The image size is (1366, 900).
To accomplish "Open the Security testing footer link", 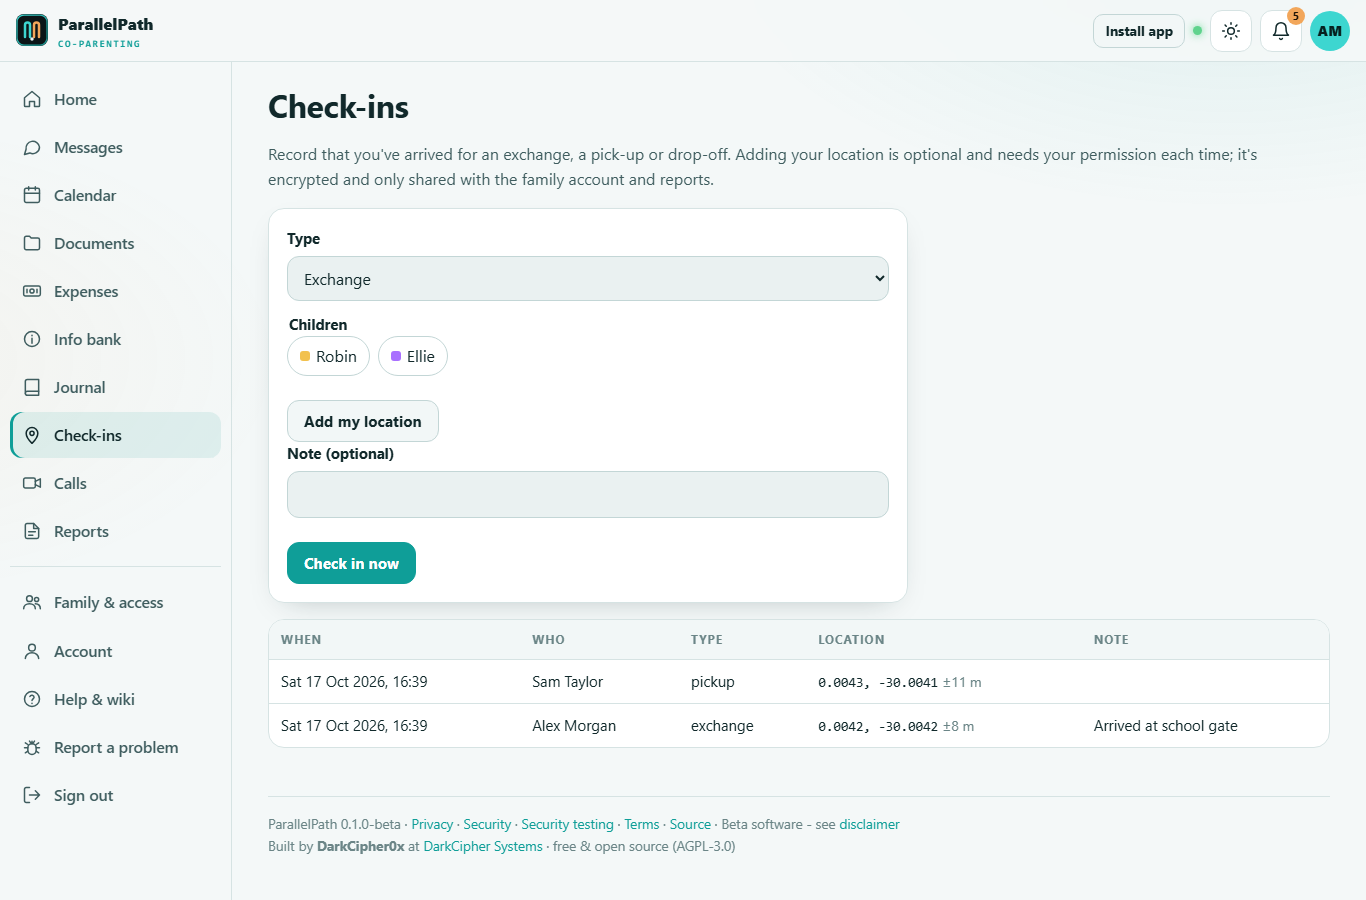I will pos(567,824).
